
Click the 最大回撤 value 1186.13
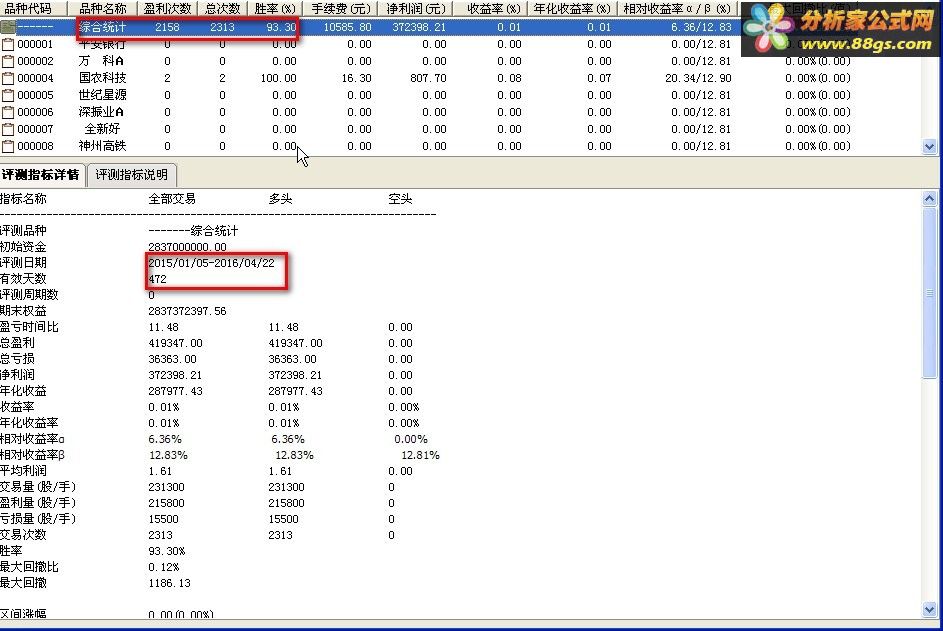(x=170, y=583)
